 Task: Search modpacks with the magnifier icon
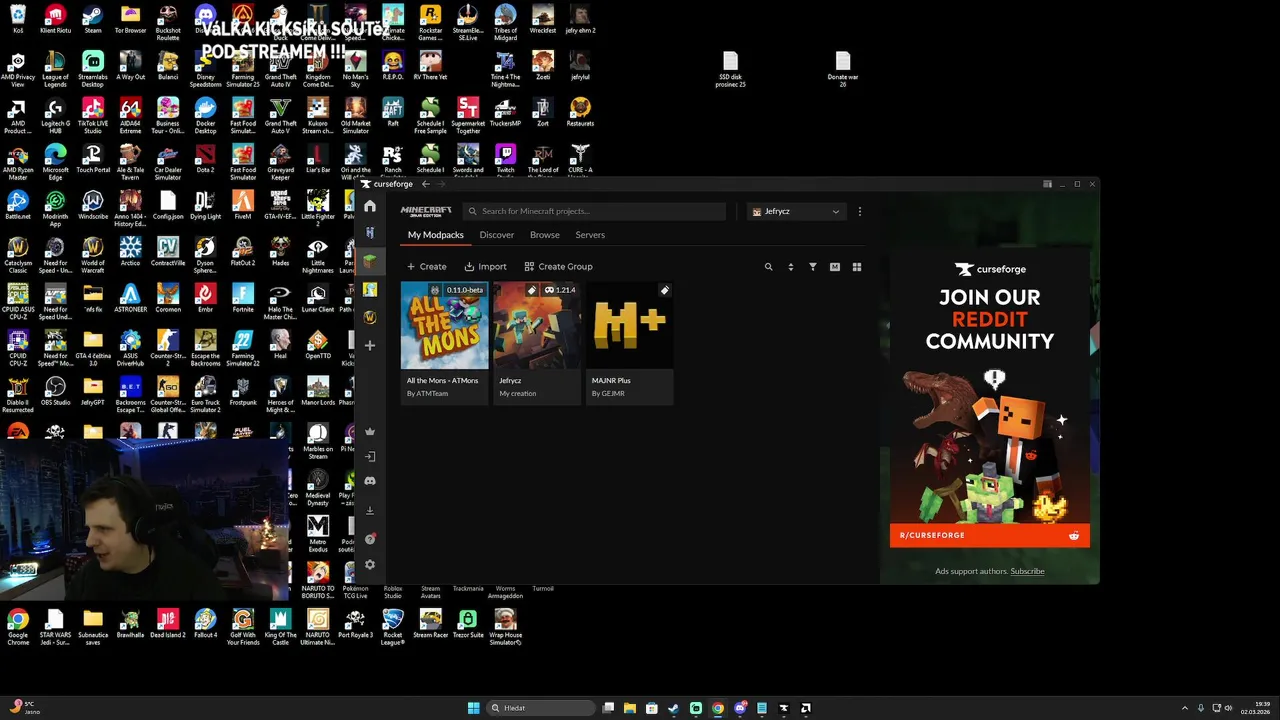[x=768, y=267]
